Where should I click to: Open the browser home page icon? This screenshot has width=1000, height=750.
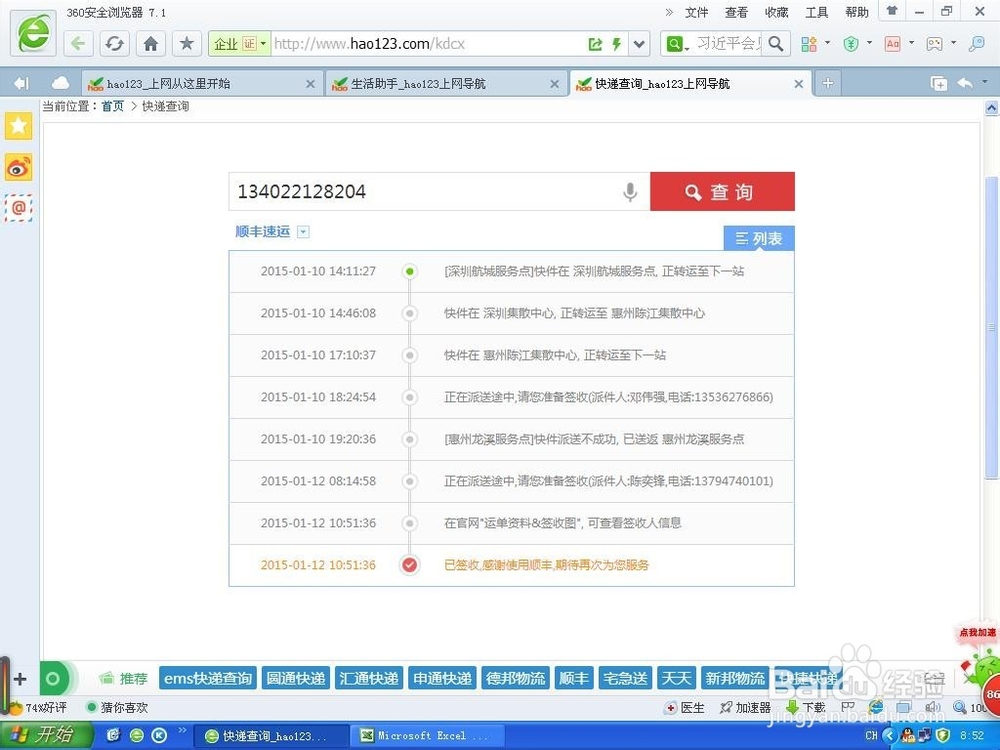[151, 44]
